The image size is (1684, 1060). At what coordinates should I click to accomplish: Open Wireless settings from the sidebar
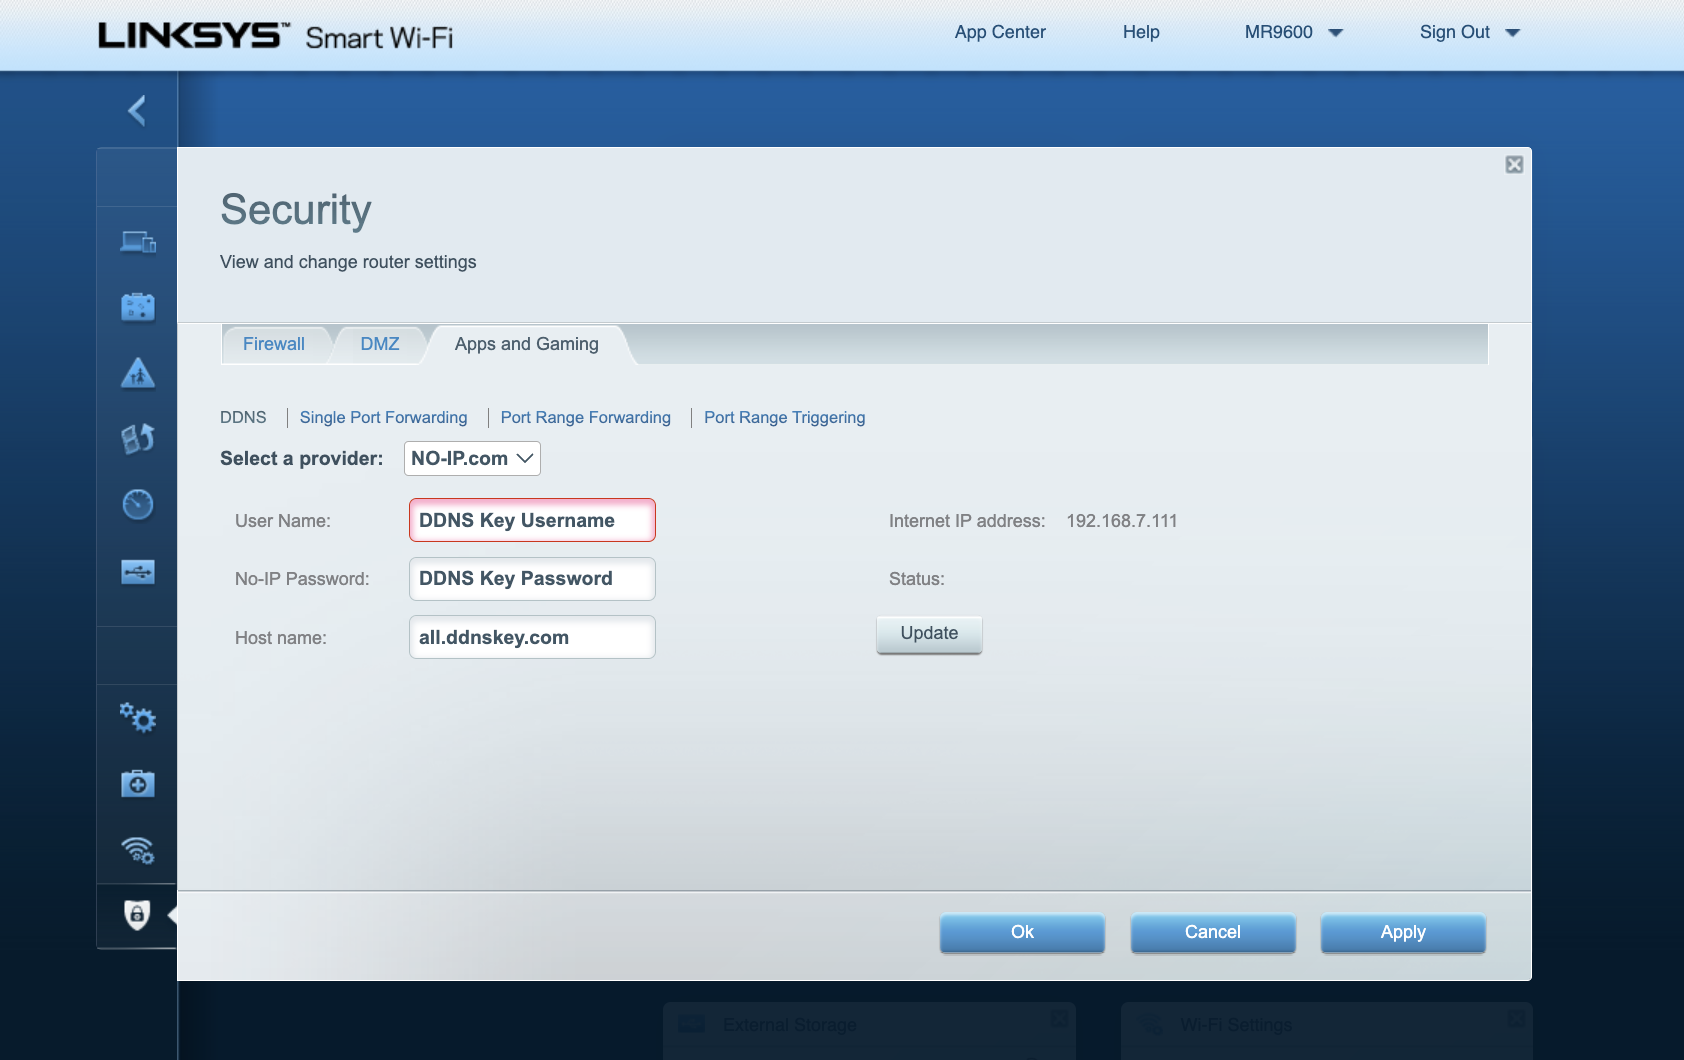click(137, 849)
